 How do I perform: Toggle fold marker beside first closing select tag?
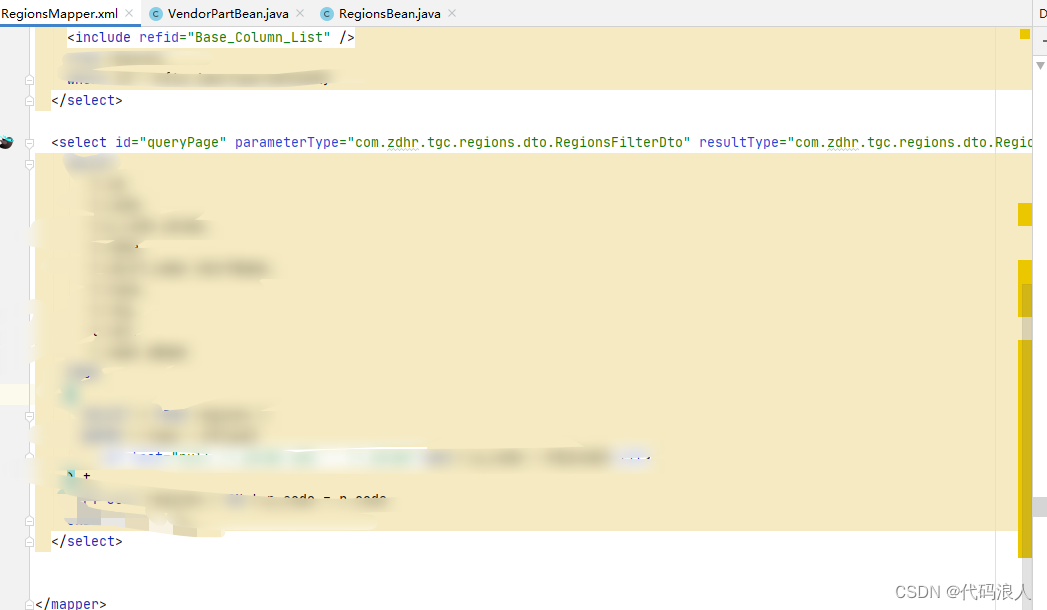pyautogui.click(x=29, y=101)
